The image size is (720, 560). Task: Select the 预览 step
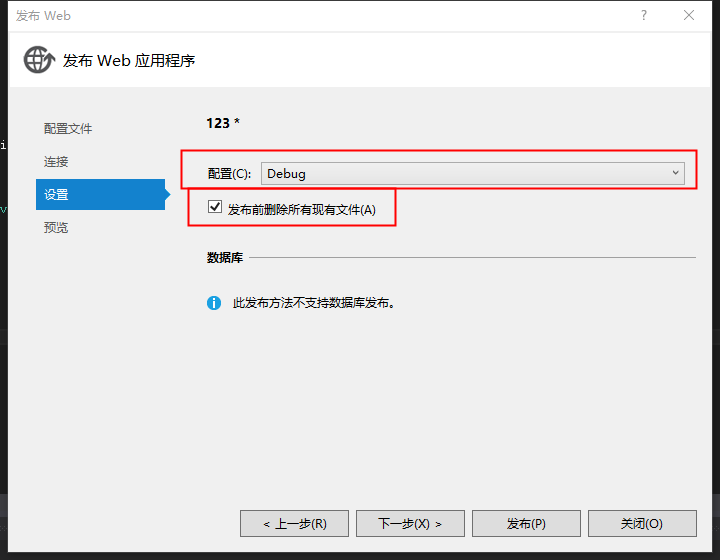pos(56,228)
